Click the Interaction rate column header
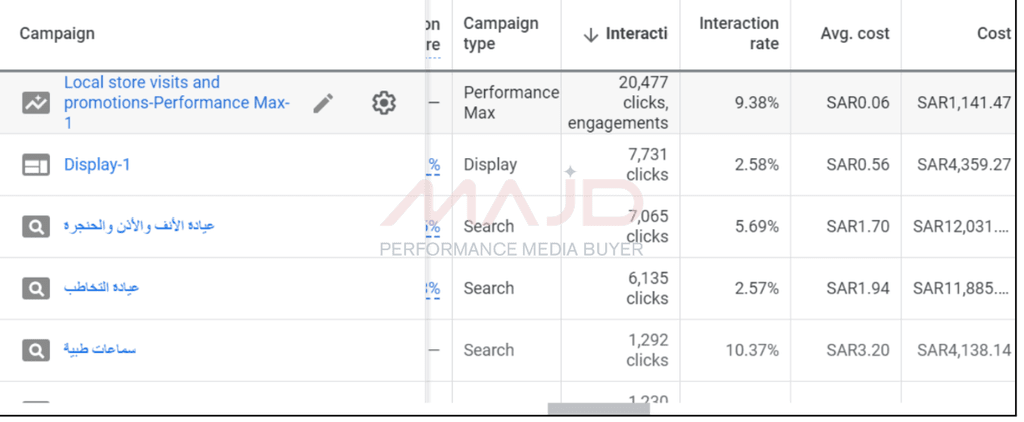The height and width of the screenshot is (422, 1024). 738,33
